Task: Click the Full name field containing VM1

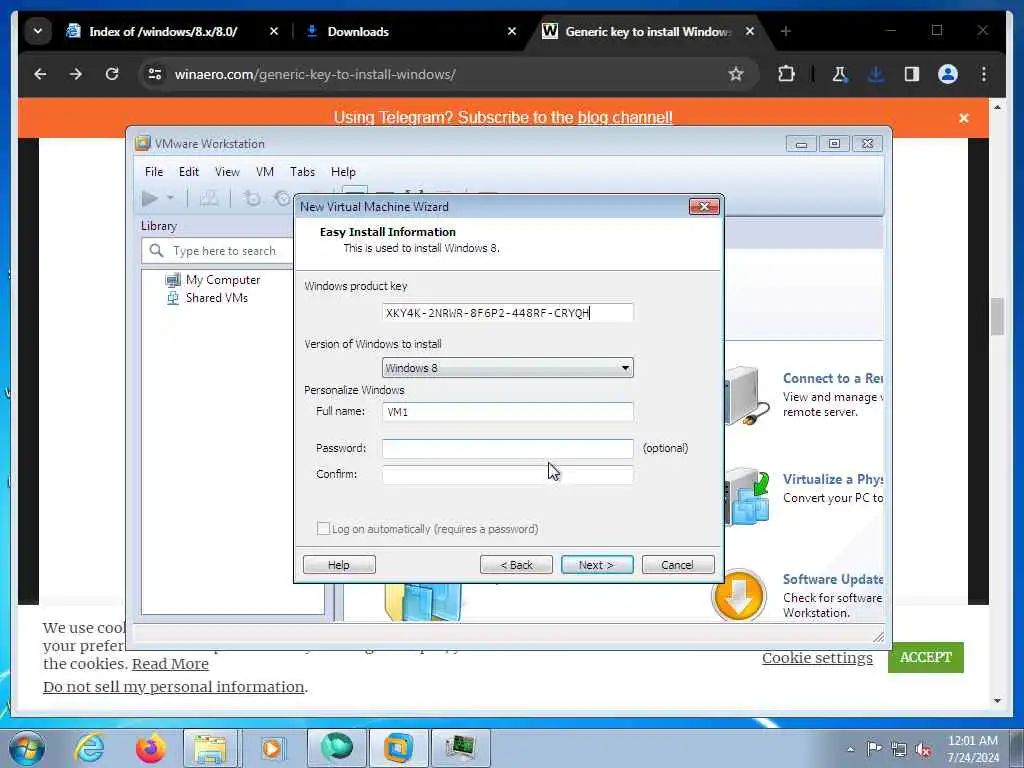Action: point(507,412)
